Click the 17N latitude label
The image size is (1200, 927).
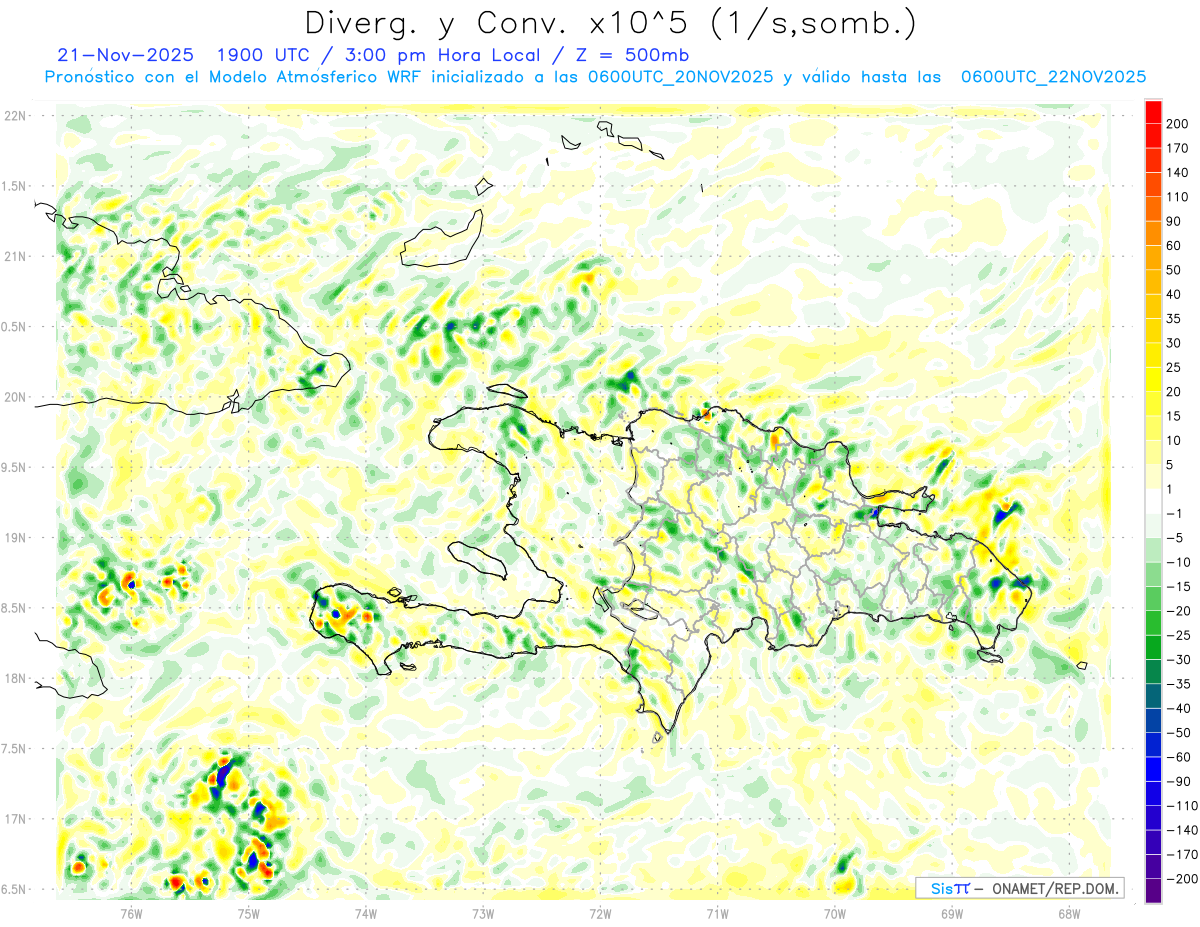[x=16, y=819]
